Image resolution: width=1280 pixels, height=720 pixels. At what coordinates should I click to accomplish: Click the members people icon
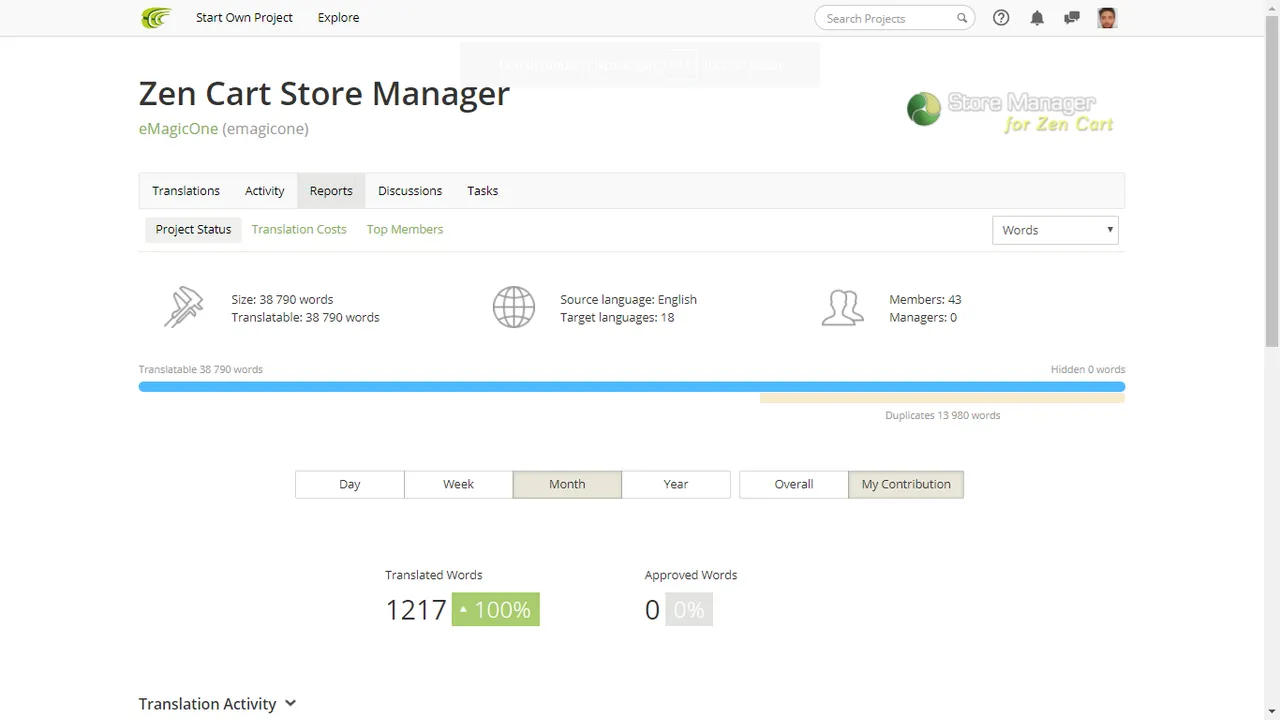coord(842,307)
